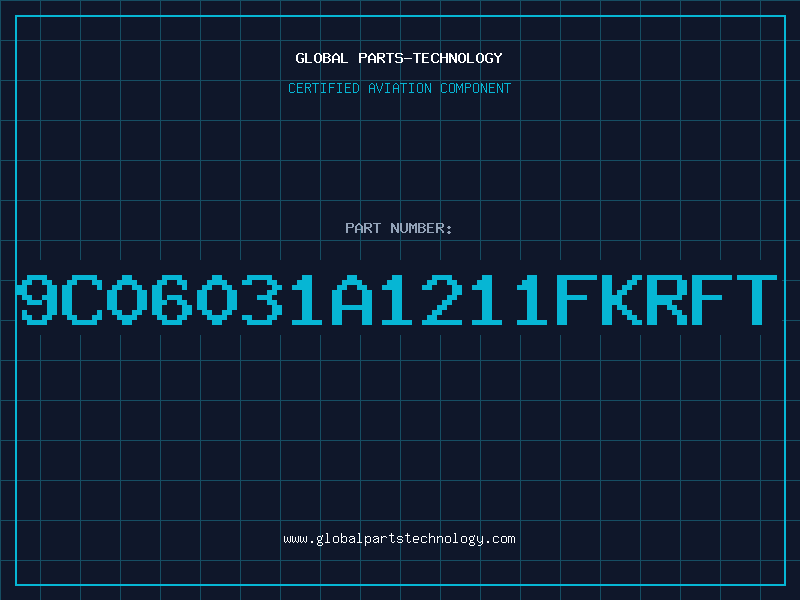
Task: Select the CERTIFIED AVIATION COMPONENT subtitle
Action: point(399,88)
